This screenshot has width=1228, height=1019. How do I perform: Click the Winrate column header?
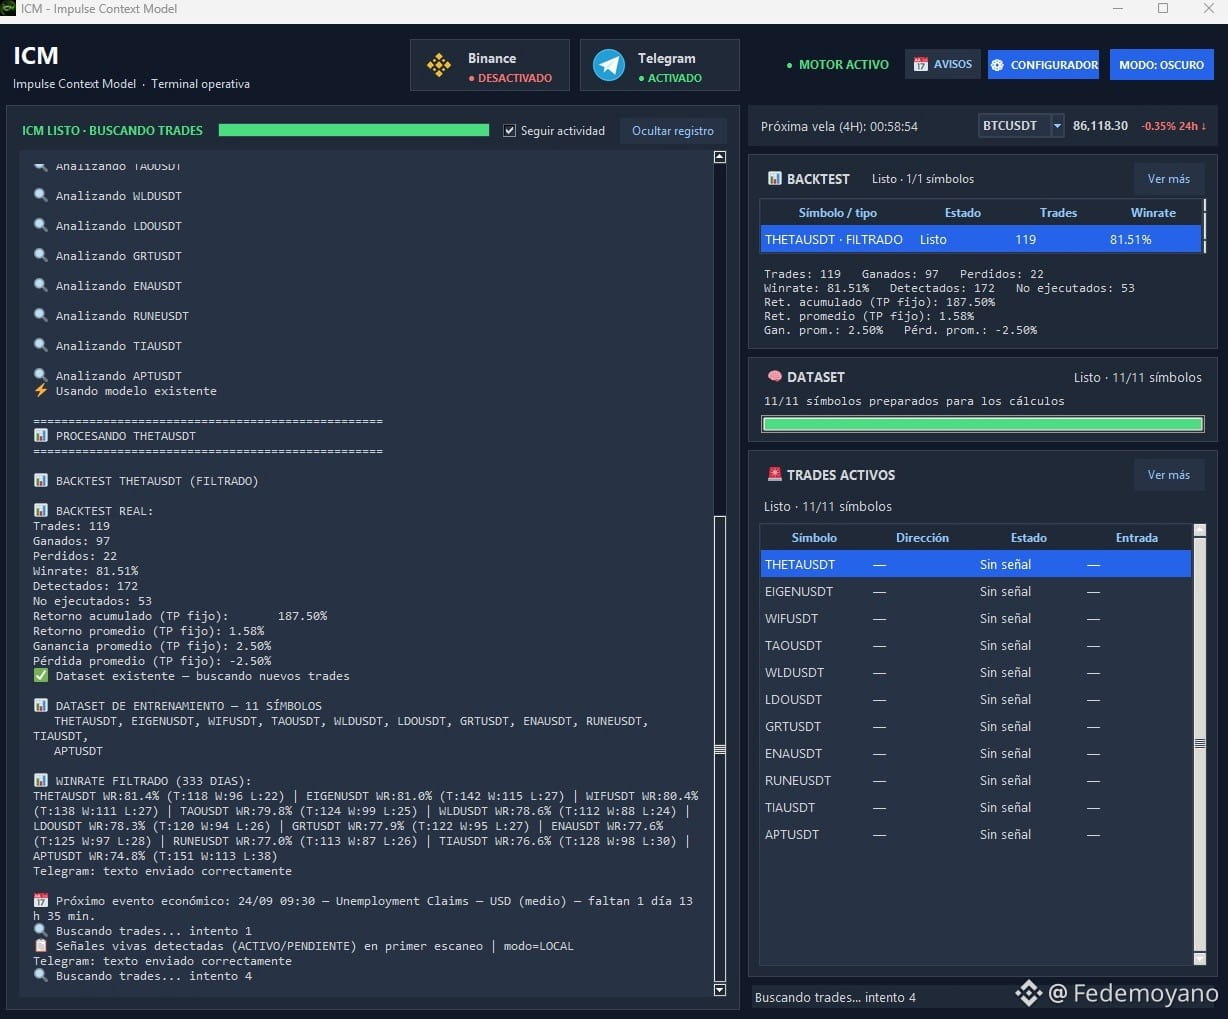tap(1152, 213)
